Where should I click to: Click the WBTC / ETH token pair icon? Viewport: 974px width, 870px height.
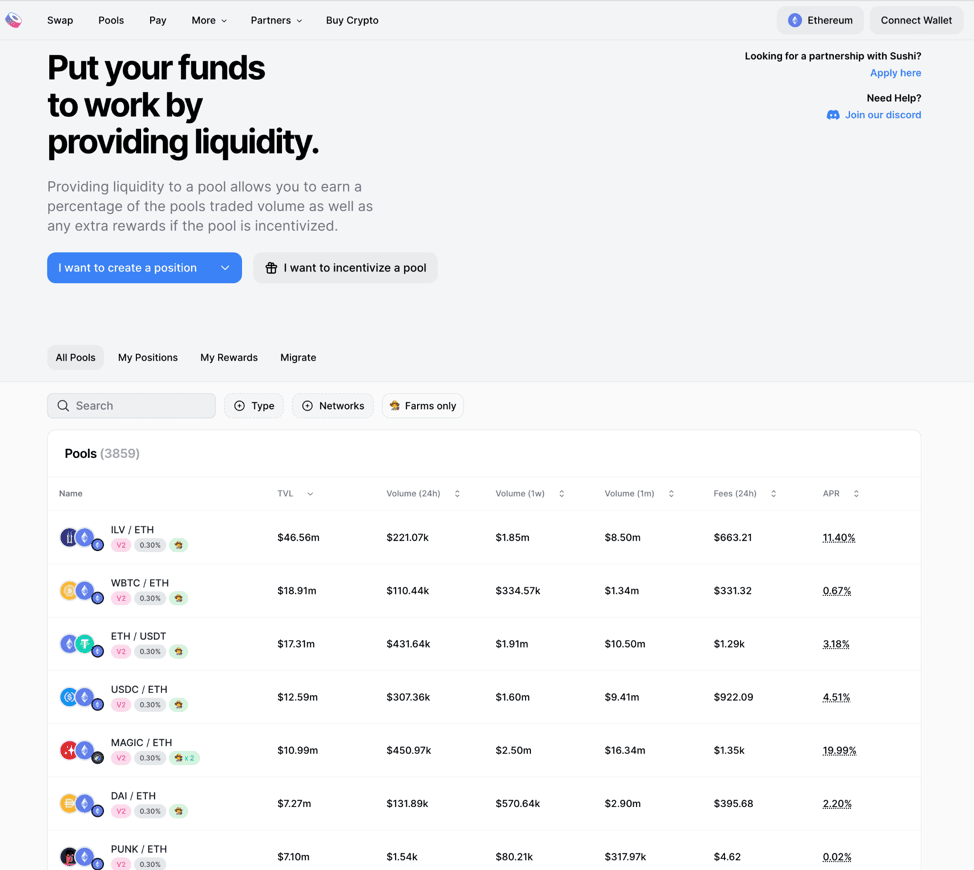(80, 591)
